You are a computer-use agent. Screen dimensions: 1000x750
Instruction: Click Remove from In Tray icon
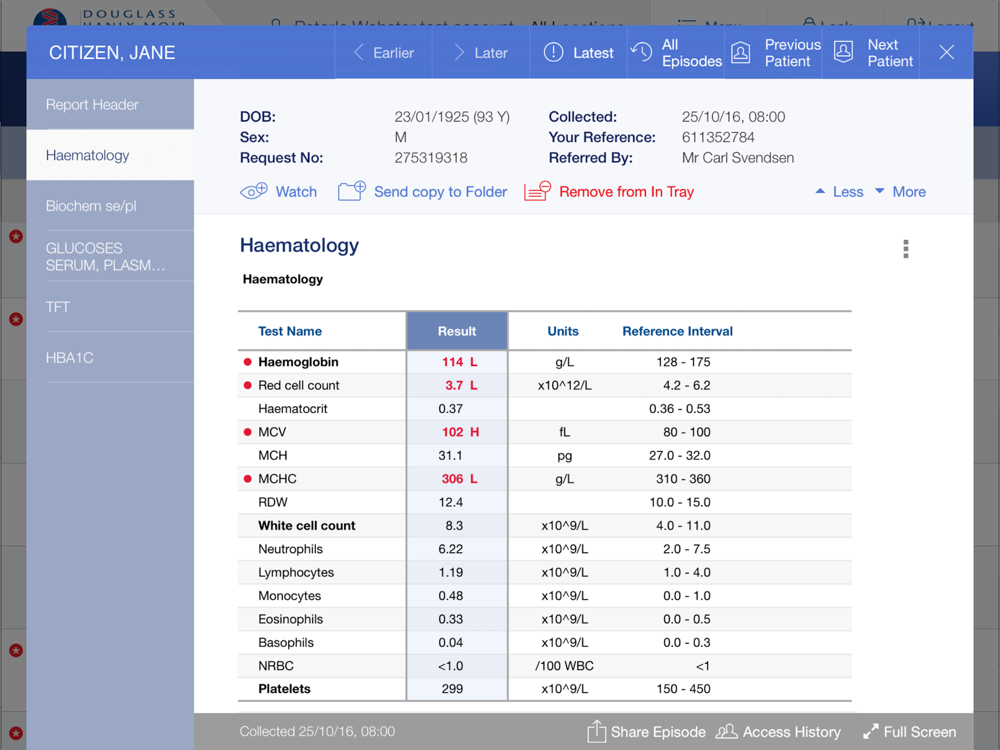(x=537, y=191)
